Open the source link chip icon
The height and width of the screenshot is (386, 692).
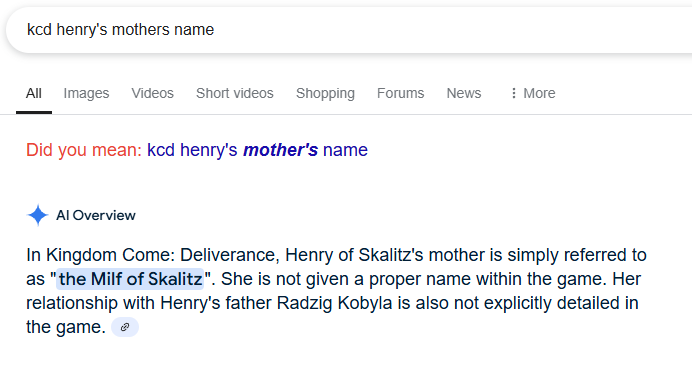tap(125, 327)
